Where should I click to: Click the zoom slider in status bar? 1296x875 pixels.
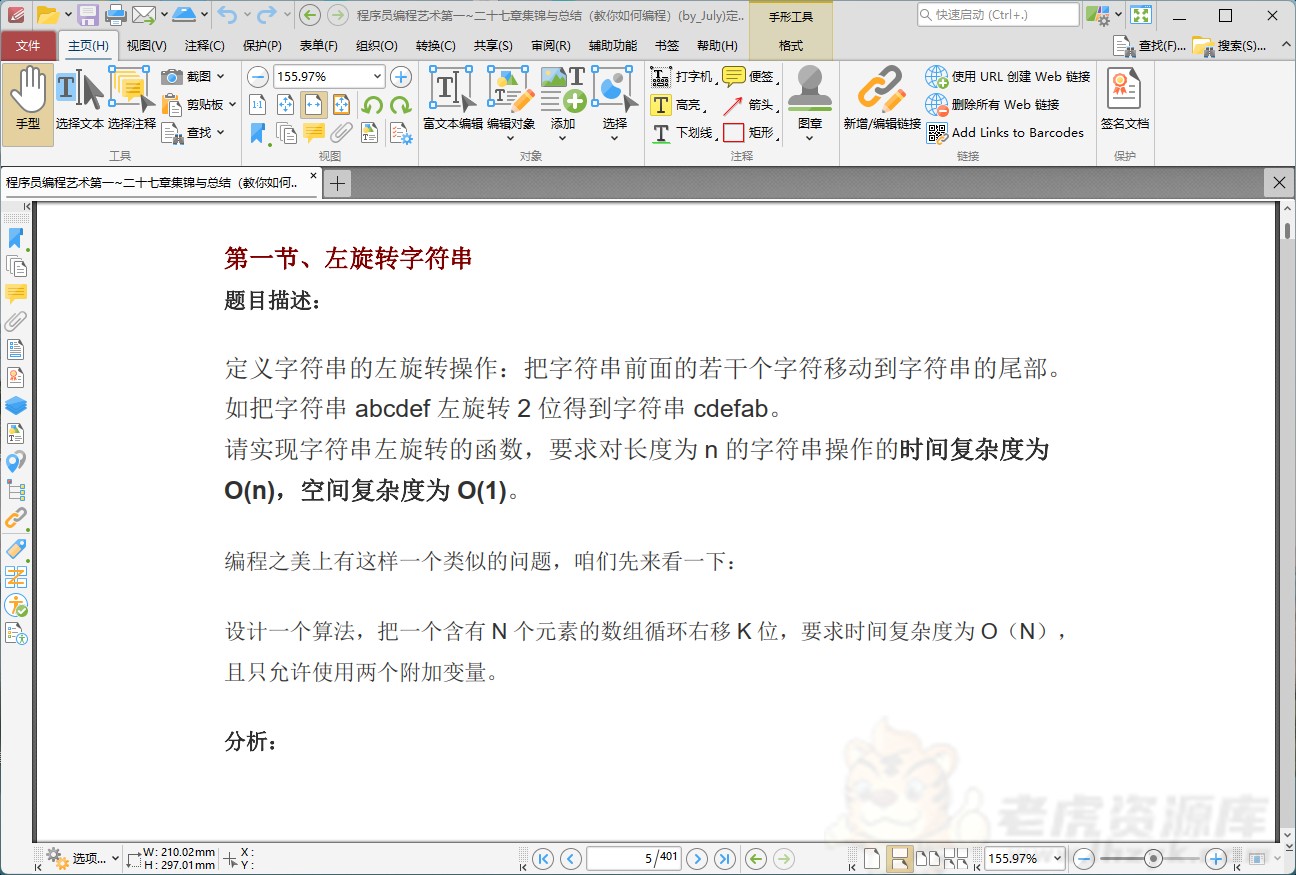coord(1153,859)
